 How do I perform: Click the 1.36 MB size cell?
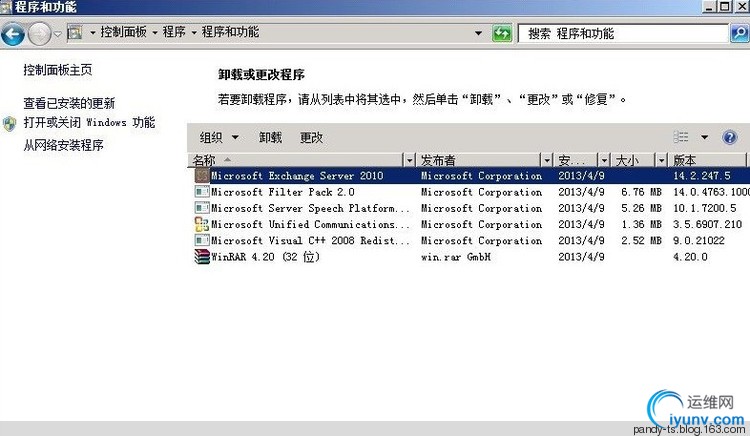click(641, 224)
